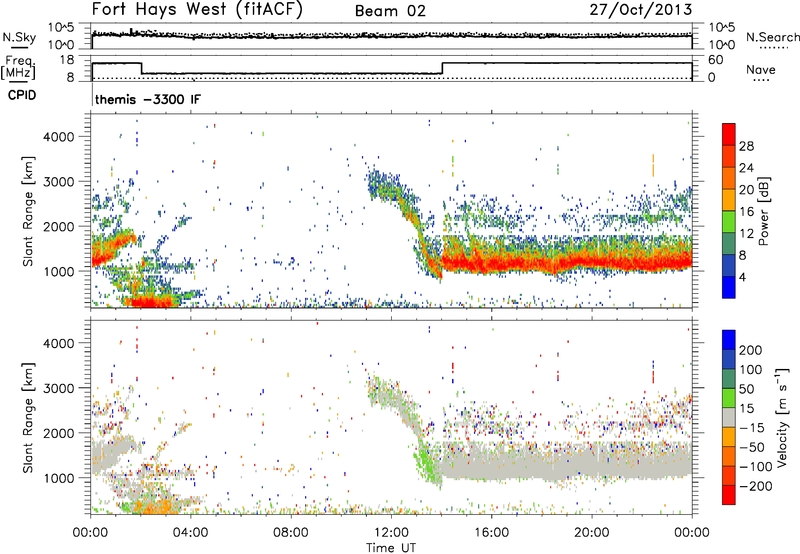
Task: Click the "Slant Range [km]" label of velocity panel
Action: tap(28, 417)
